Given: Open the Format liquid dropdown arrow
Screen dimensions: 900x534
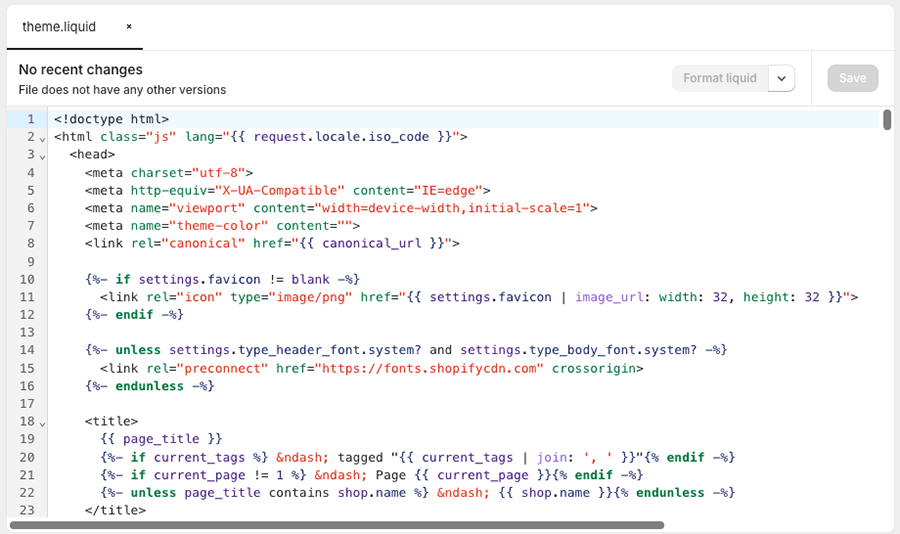Looking at the screenshot, I should pyautogui.click(x=781, y=78).
